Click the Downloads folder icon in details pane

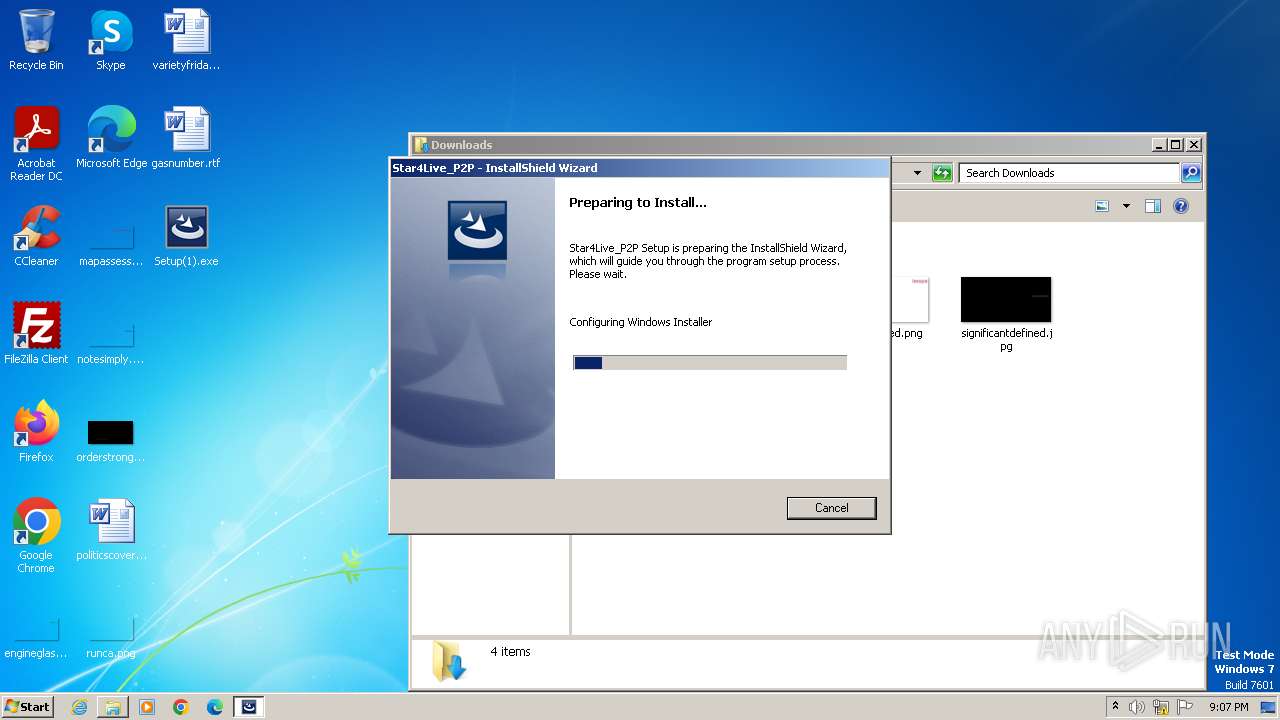pyautogui.click(x=449, y=661)
